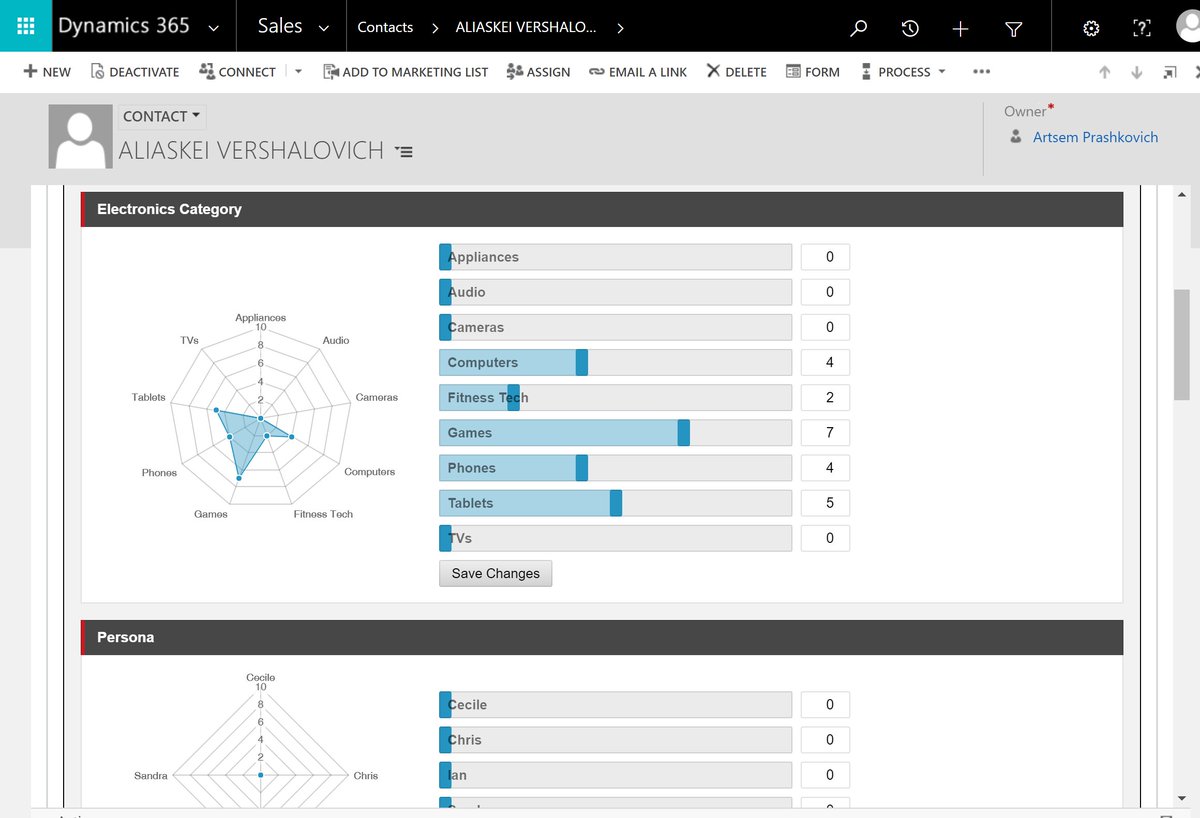Click the next record down arrow
The height and width of the screenshot is (818, 1200).
tap(1137, 72)
